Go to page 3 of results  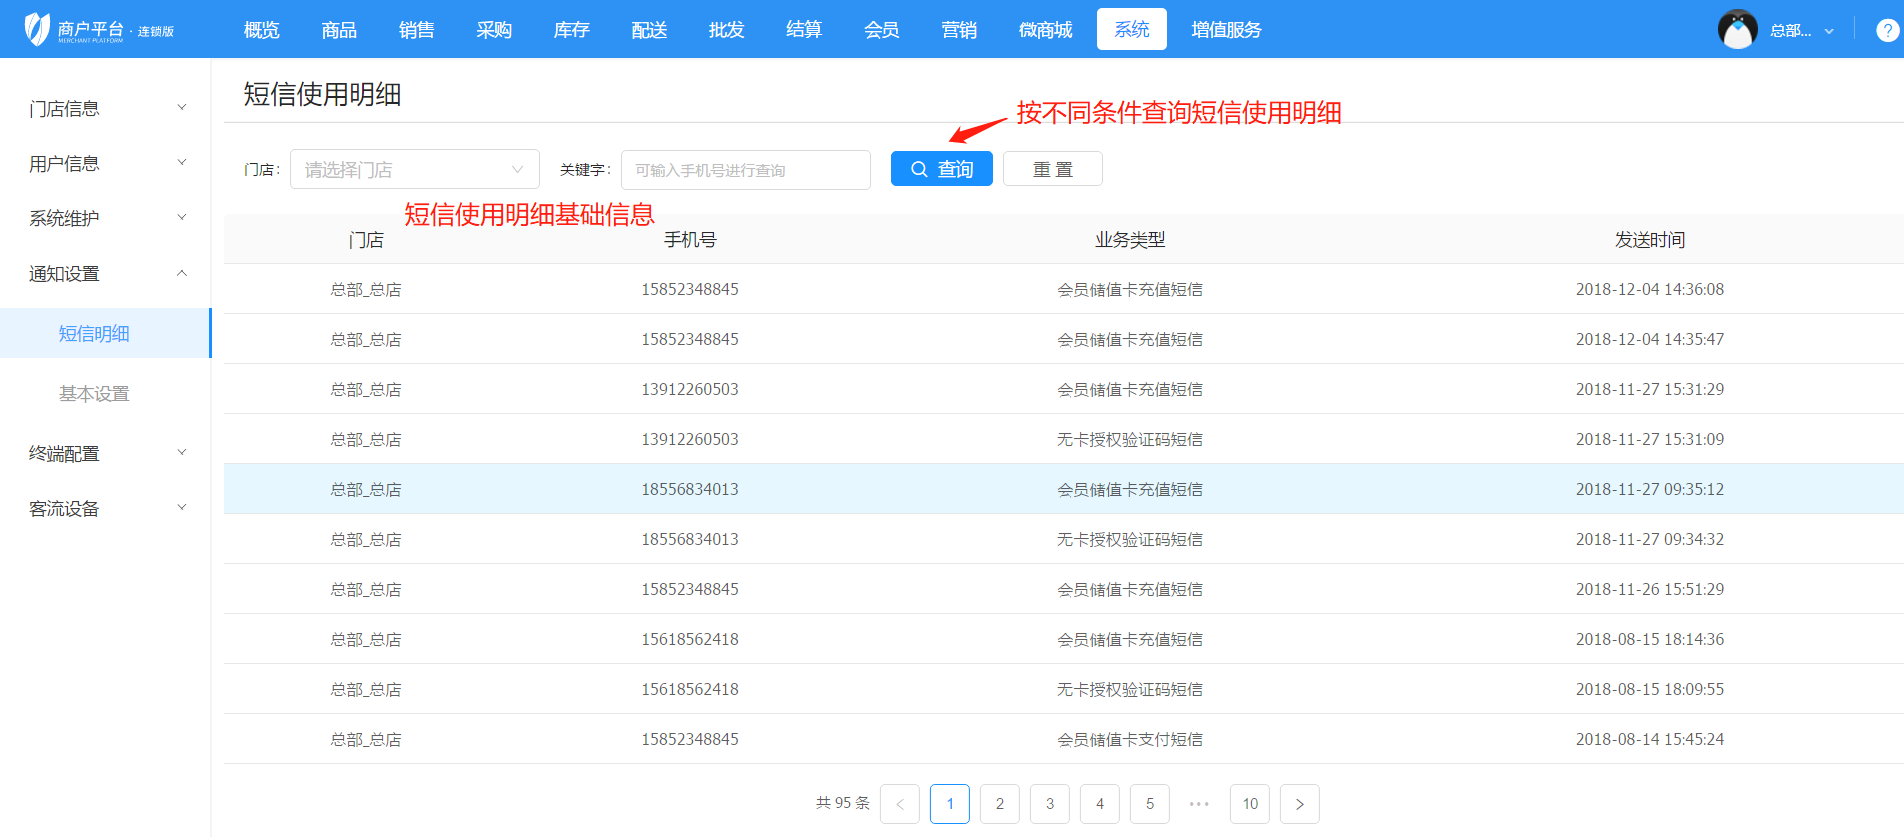click(x=1049, y=804)
